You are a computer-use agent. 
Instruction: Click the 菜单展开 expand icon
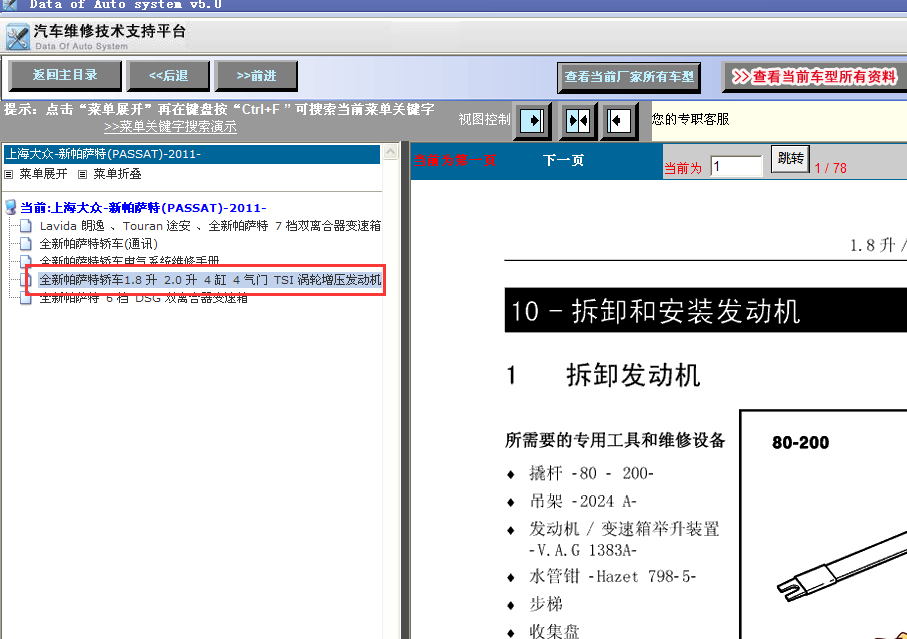9,174
